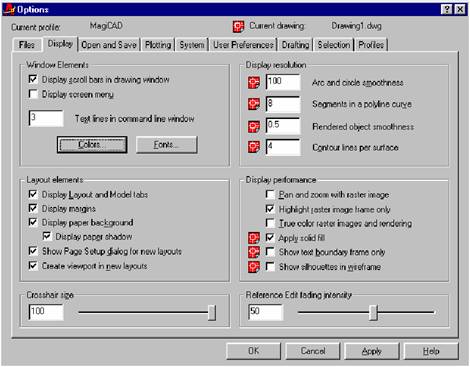Toggle Show Page Setup dialog for new layouts

(x=33, y=251)
